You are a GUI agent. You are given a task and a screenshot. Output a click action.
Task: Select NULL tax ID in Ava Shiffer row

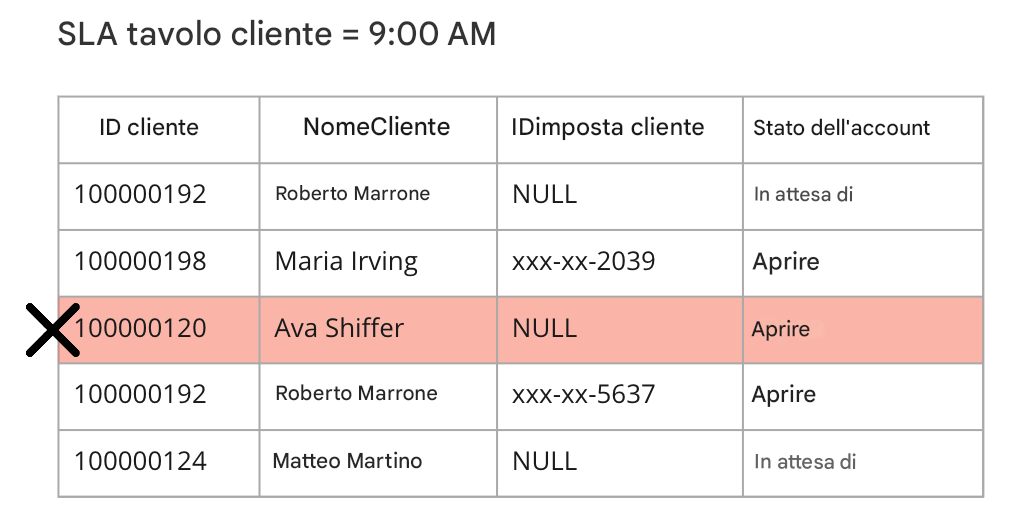tap(620, 330)
